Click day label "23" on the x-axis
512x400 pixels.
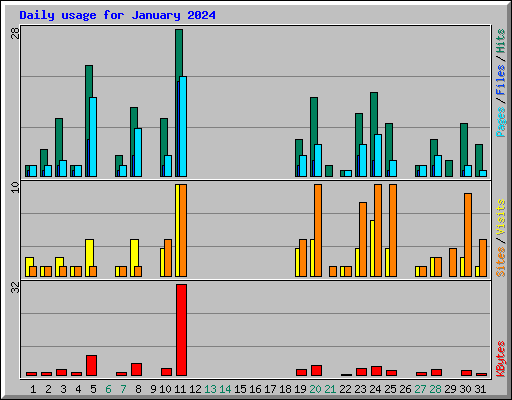click(360, 389)
